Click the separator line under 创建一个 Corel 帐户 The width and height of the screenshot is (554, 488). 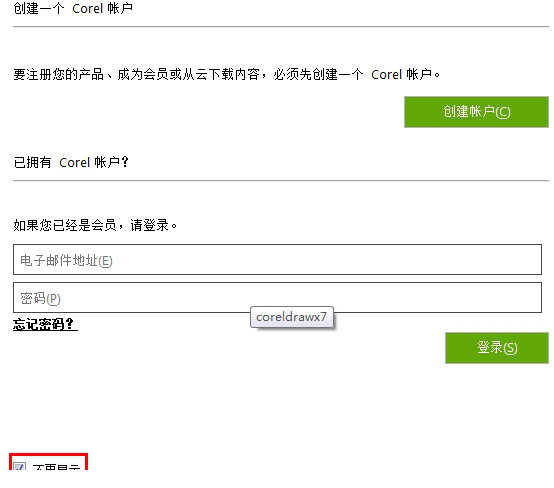point(281,27)
